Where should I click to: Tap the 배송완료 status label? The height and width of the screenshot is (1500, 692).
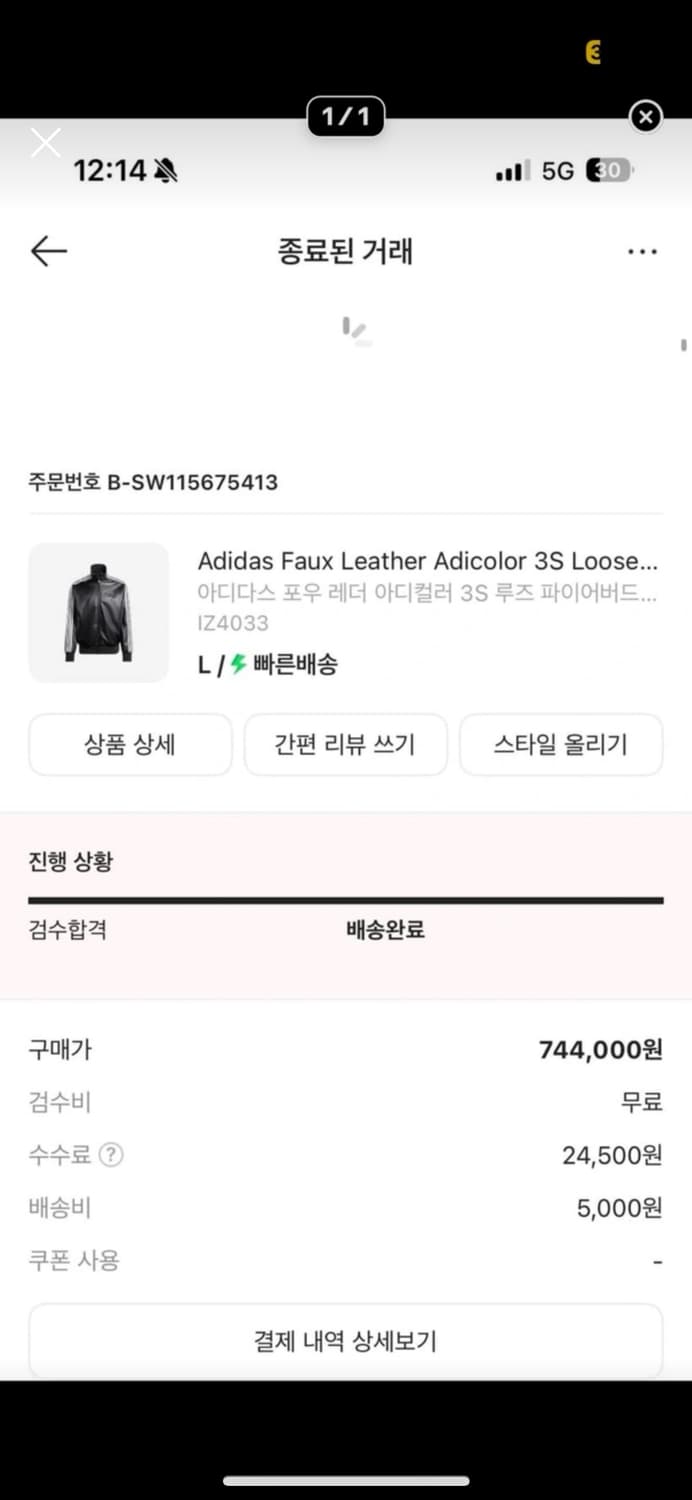pyautogui.click(x=385, y=930)
